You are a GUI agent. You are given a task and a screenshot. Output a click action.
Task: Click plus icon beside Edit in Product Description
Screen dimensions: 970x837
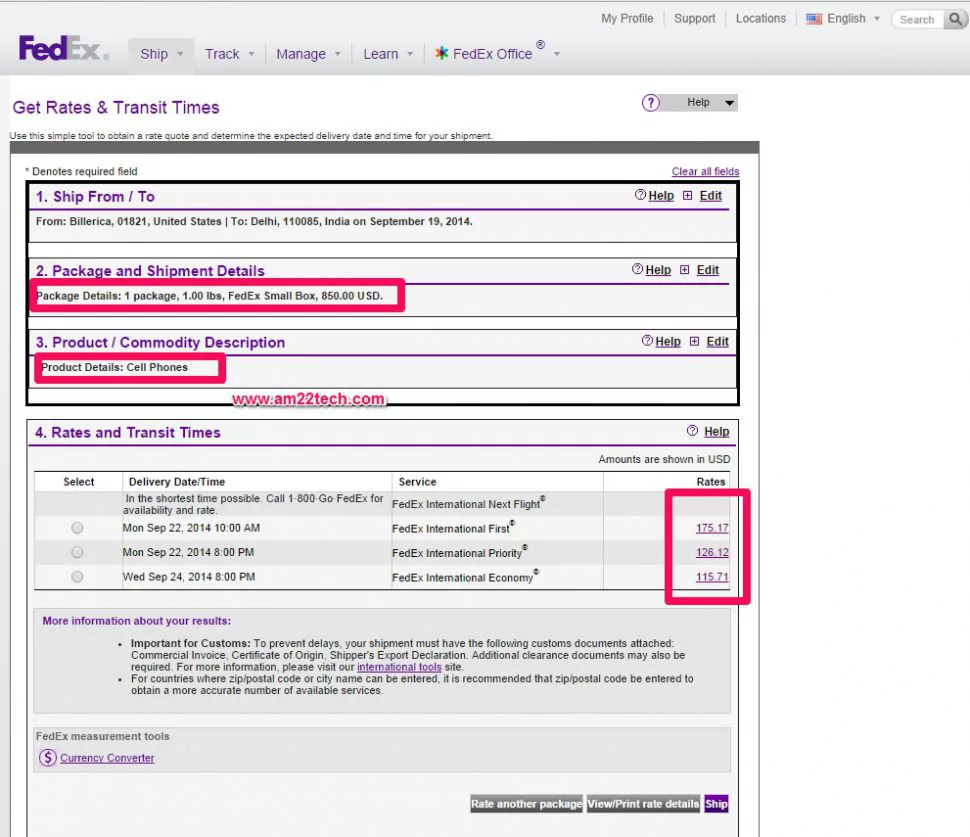pos(694,341)
